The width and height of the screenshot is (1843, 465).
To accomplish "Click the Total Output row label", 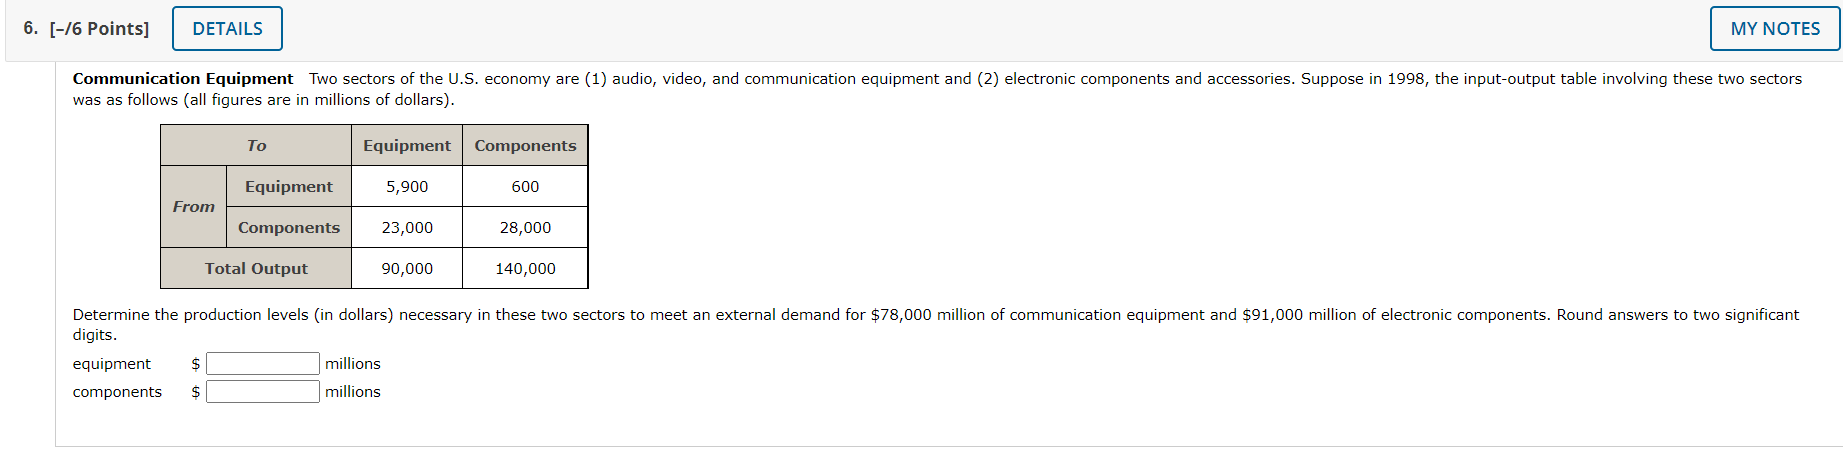I will coord(256,268).
